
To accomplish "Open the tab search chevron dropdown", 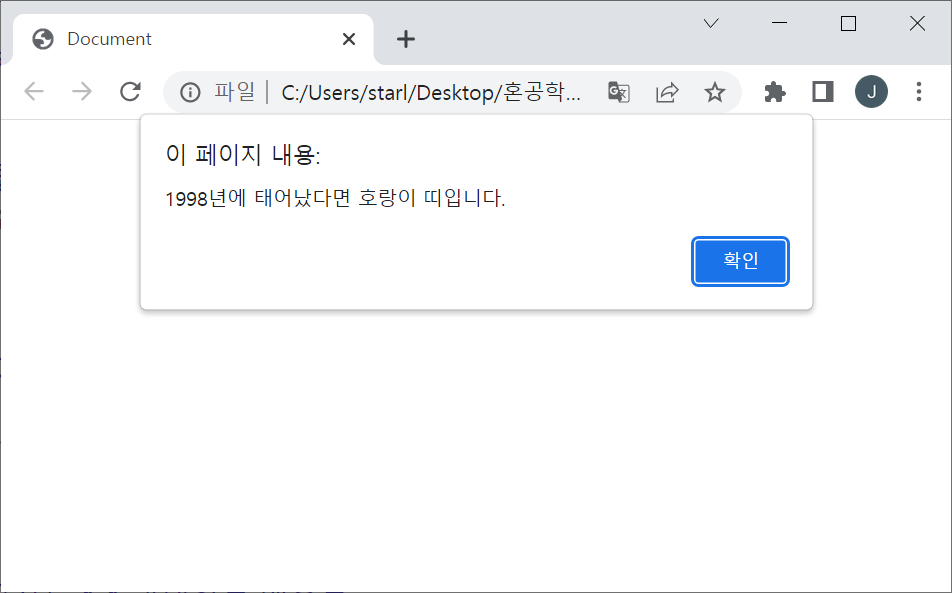I will [x=711, y=23].
